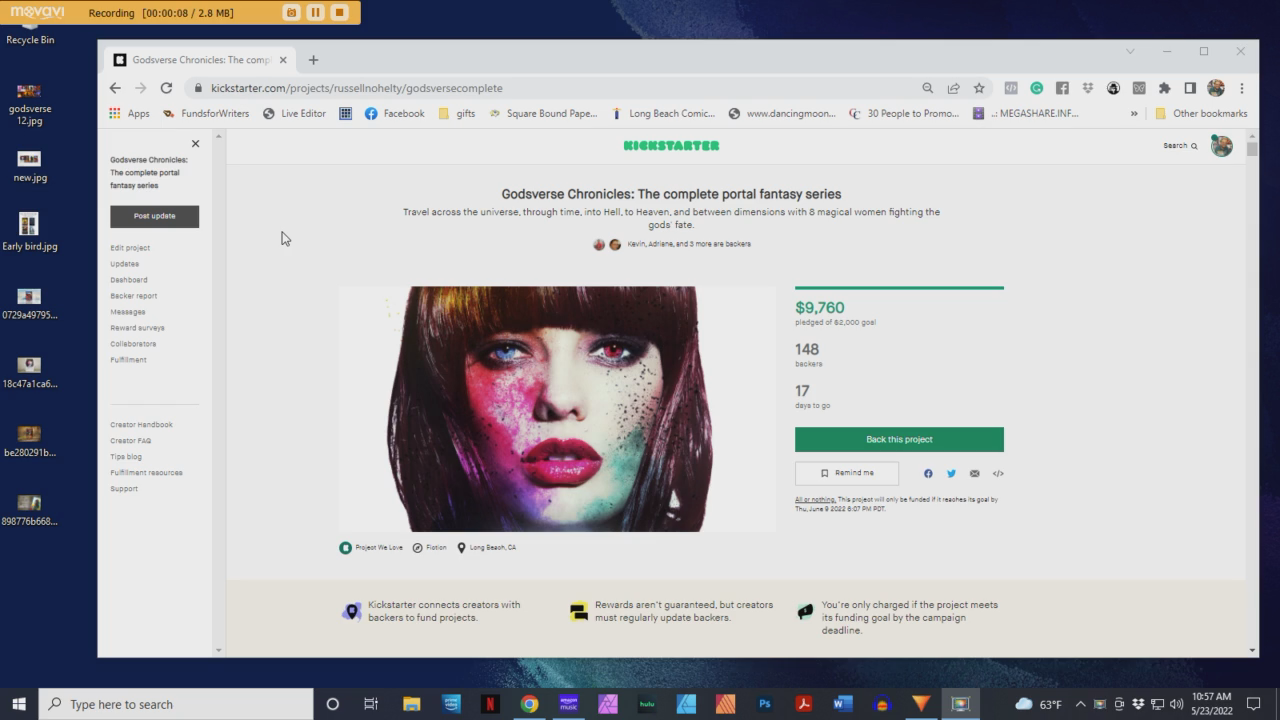The width and height of the screenshot is (1280, 720).
Task: Open Chrome extensions puzzle icon
Action: point(1164,88)
